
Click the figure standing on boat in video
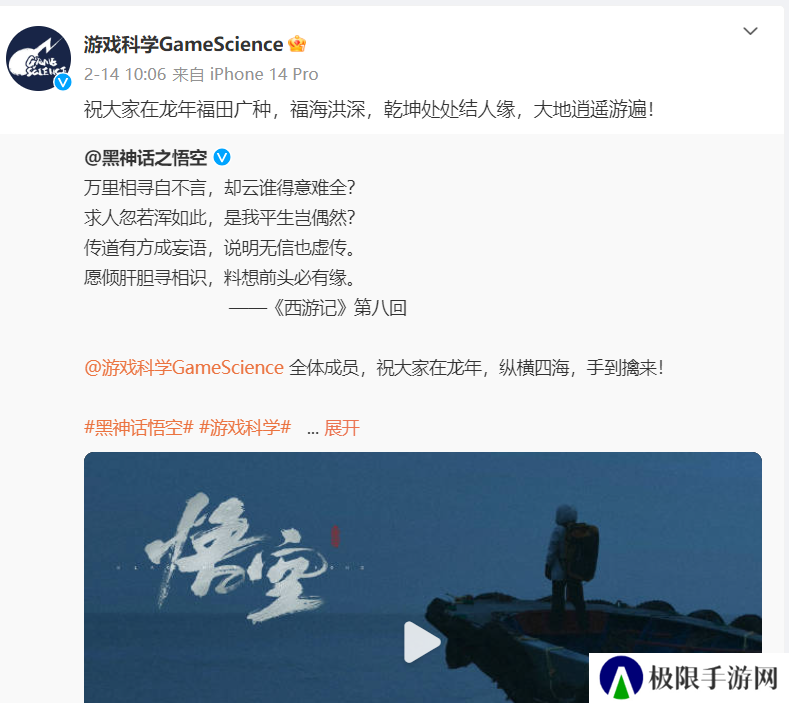click(571, 561)
